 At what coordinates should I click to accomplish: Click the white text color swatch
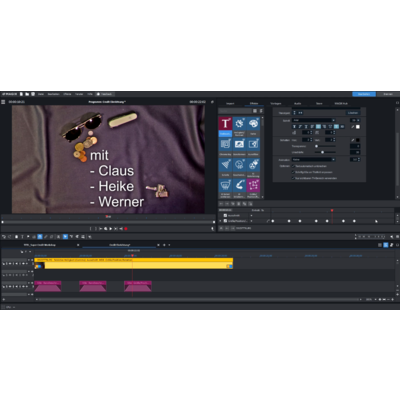(358, 127)
